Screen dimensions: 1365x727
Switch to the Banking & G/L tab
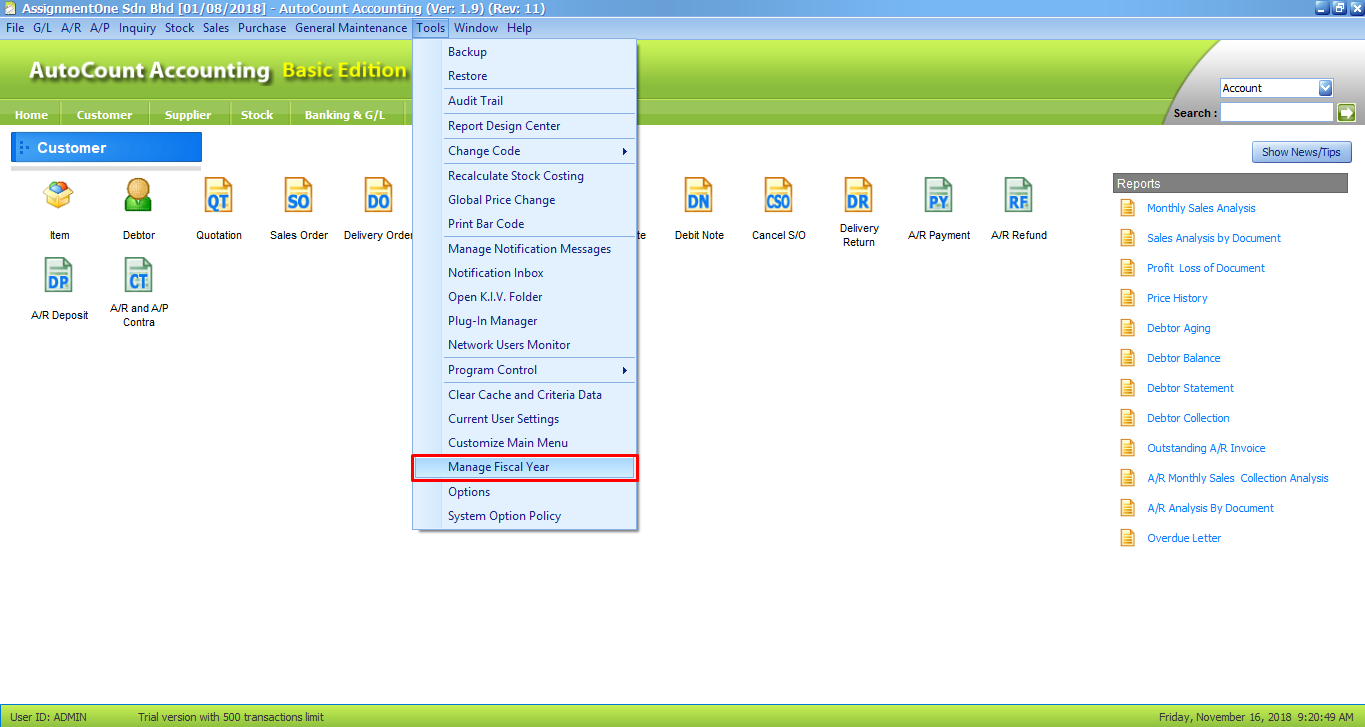345,115
